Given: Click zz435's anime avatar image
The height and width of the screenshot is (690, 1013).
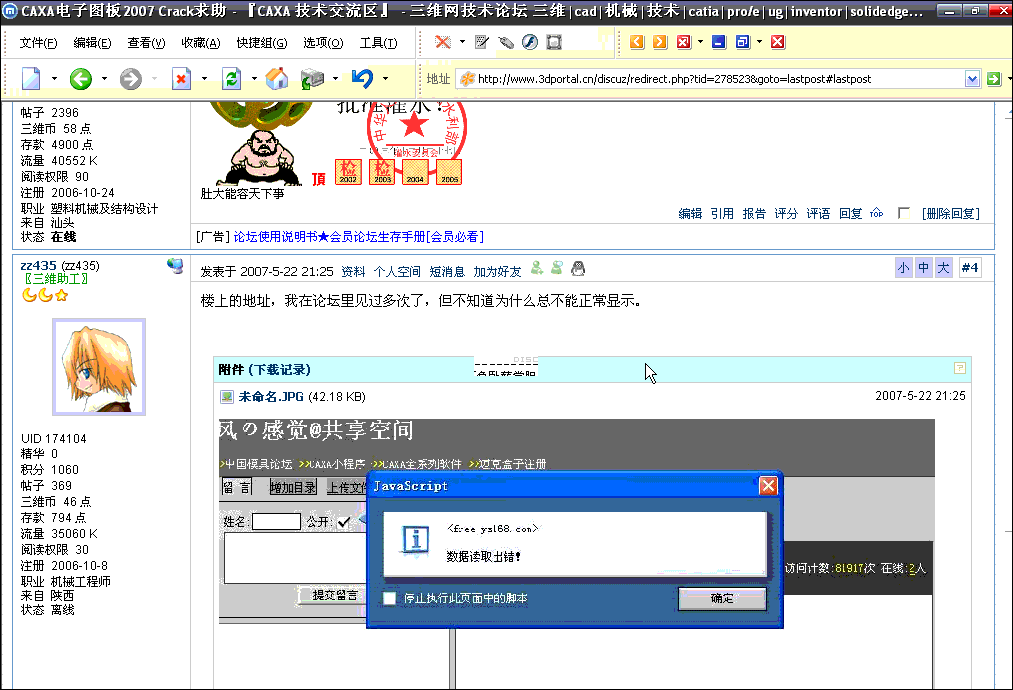Looking at the screenshot, I should (x=99, y=366).
